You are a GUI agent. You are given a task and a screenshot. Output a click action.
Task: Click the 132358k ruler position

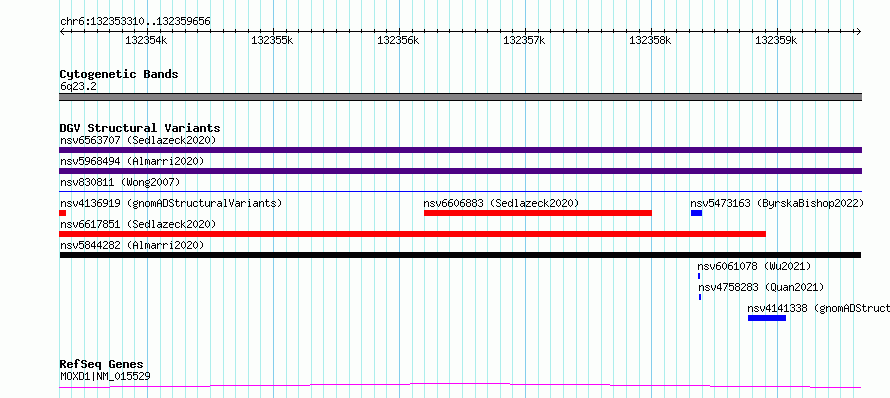[650, 40]
